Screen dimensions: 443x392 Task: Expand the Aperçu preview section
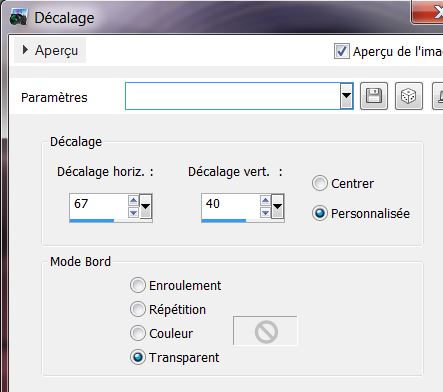50,50
